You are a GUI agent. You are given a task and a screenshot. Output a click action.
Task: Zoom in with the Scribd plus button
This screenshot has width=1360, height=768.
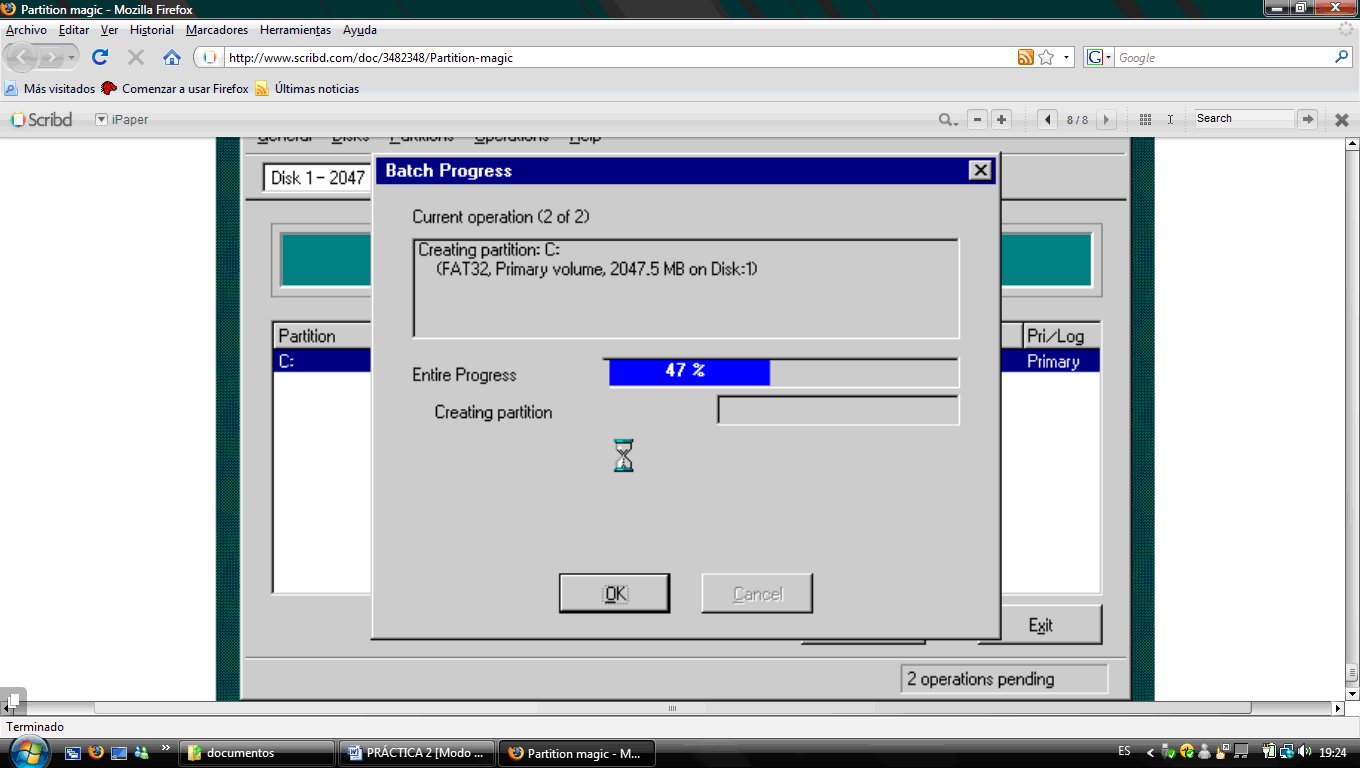tap(1001, 119)
